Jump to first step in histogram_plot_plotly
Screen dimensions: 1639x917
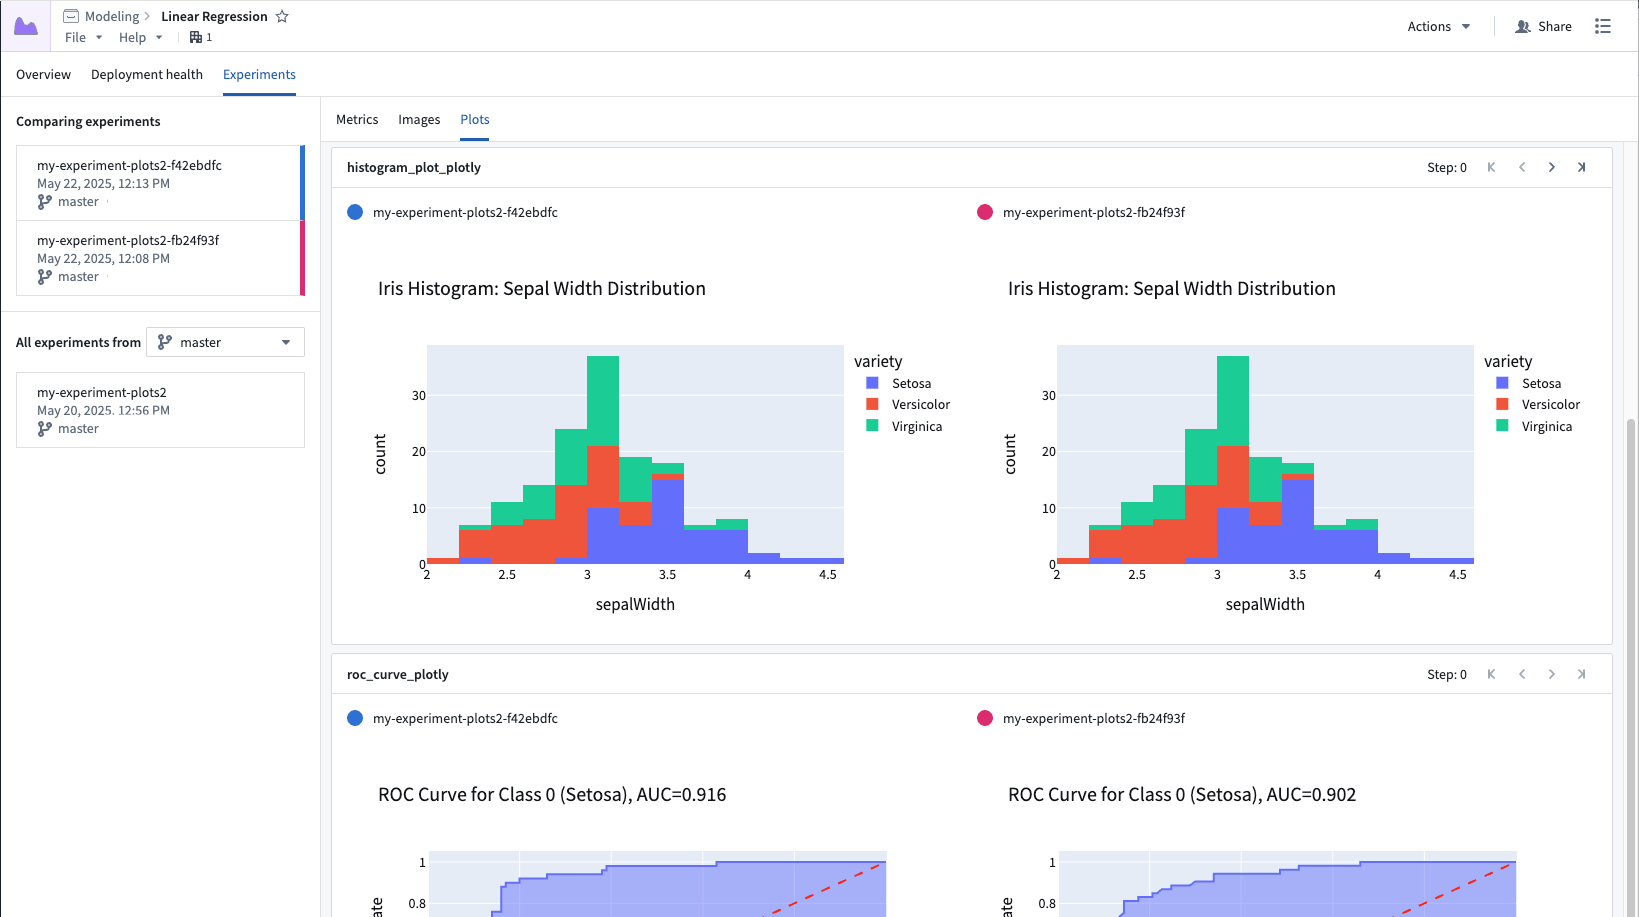(x=1491, y=167)
